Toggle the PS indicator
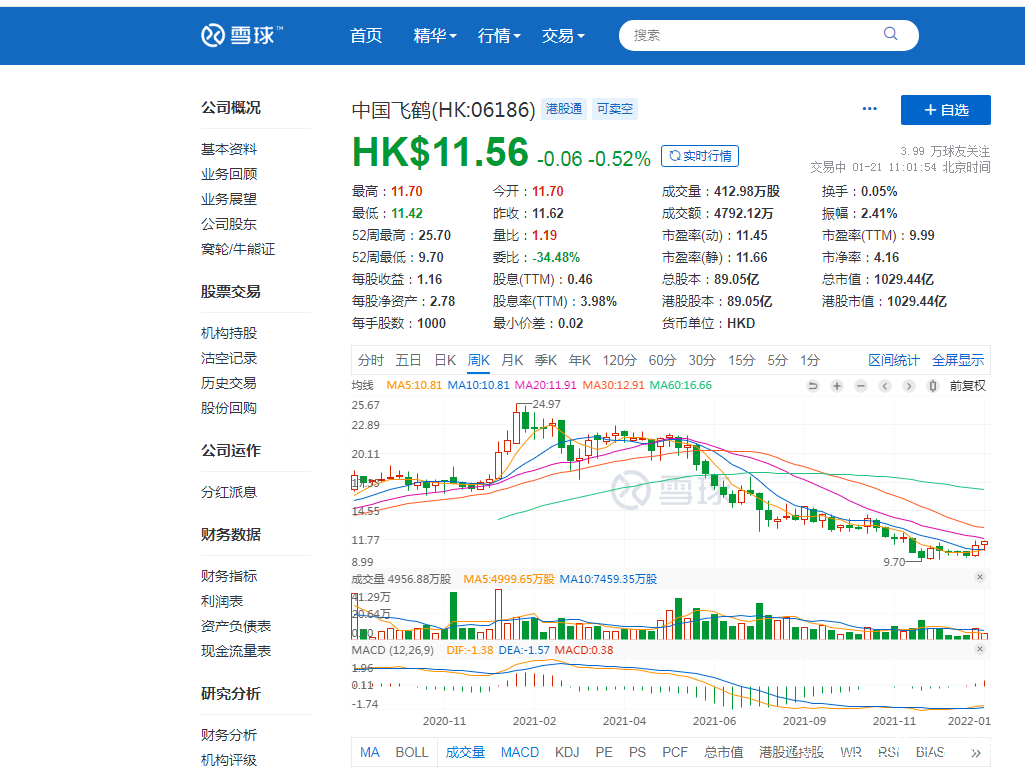1025x772 pixels. (x=637, y=752)
